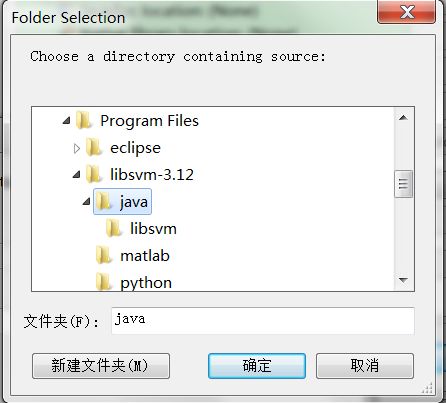Viewport: 446px width, 403px height.
Task: Click the tree scrollbar up arrow
Action: click(x=403, y=118)
